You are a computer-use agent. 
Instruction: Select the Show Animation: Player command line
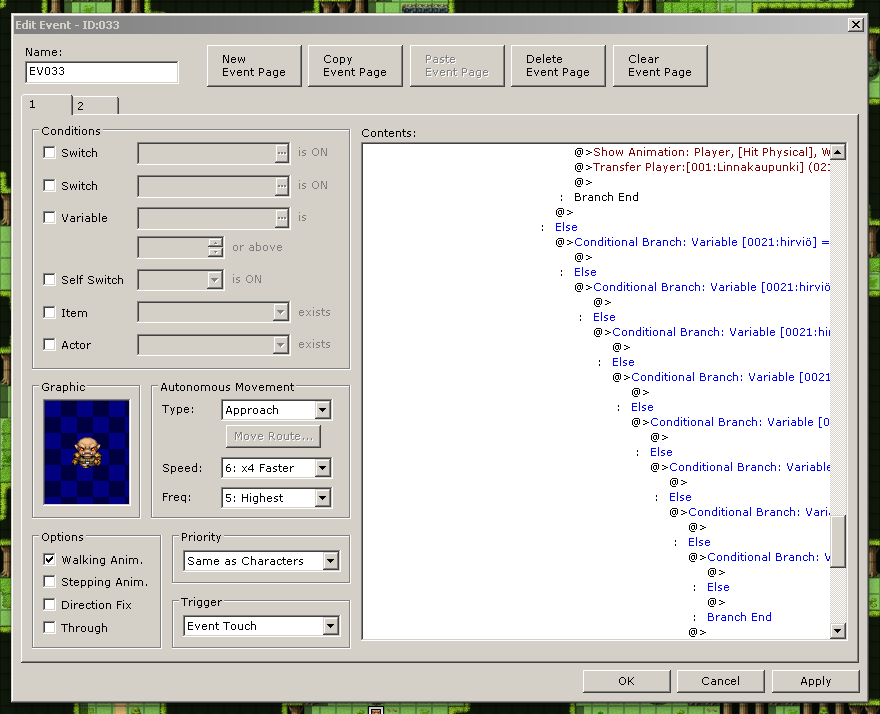tap(702, 152)
